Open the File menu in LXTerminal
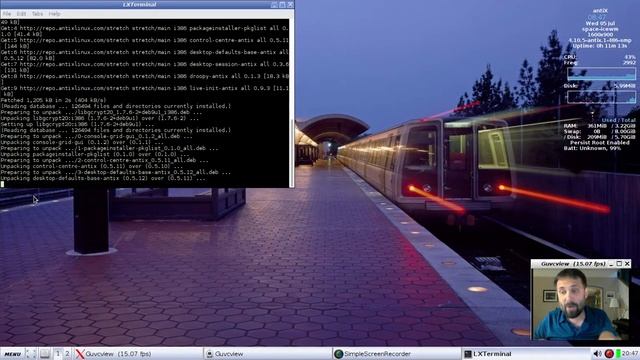 (x=7, y=14)
